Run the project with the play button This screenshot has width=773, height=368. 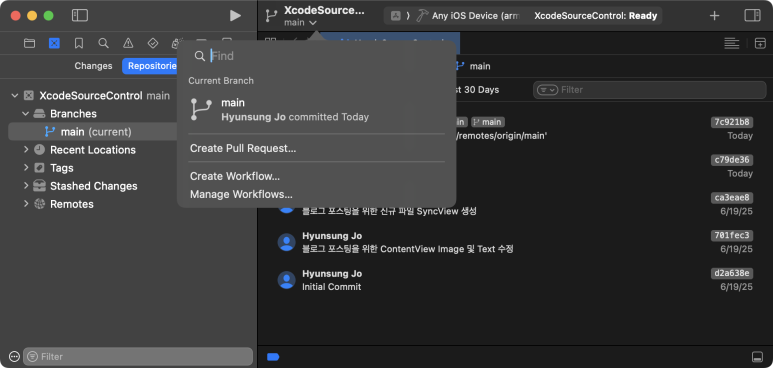point(235,16)
